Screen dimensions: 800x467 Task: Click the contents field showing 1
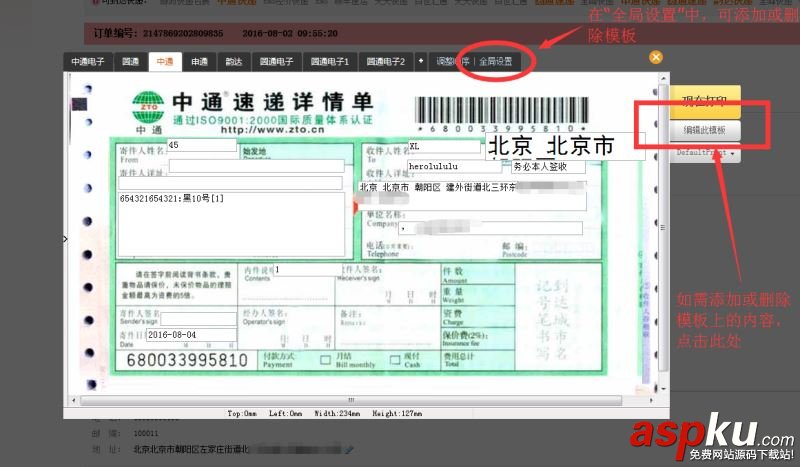[x=308, y=269]
